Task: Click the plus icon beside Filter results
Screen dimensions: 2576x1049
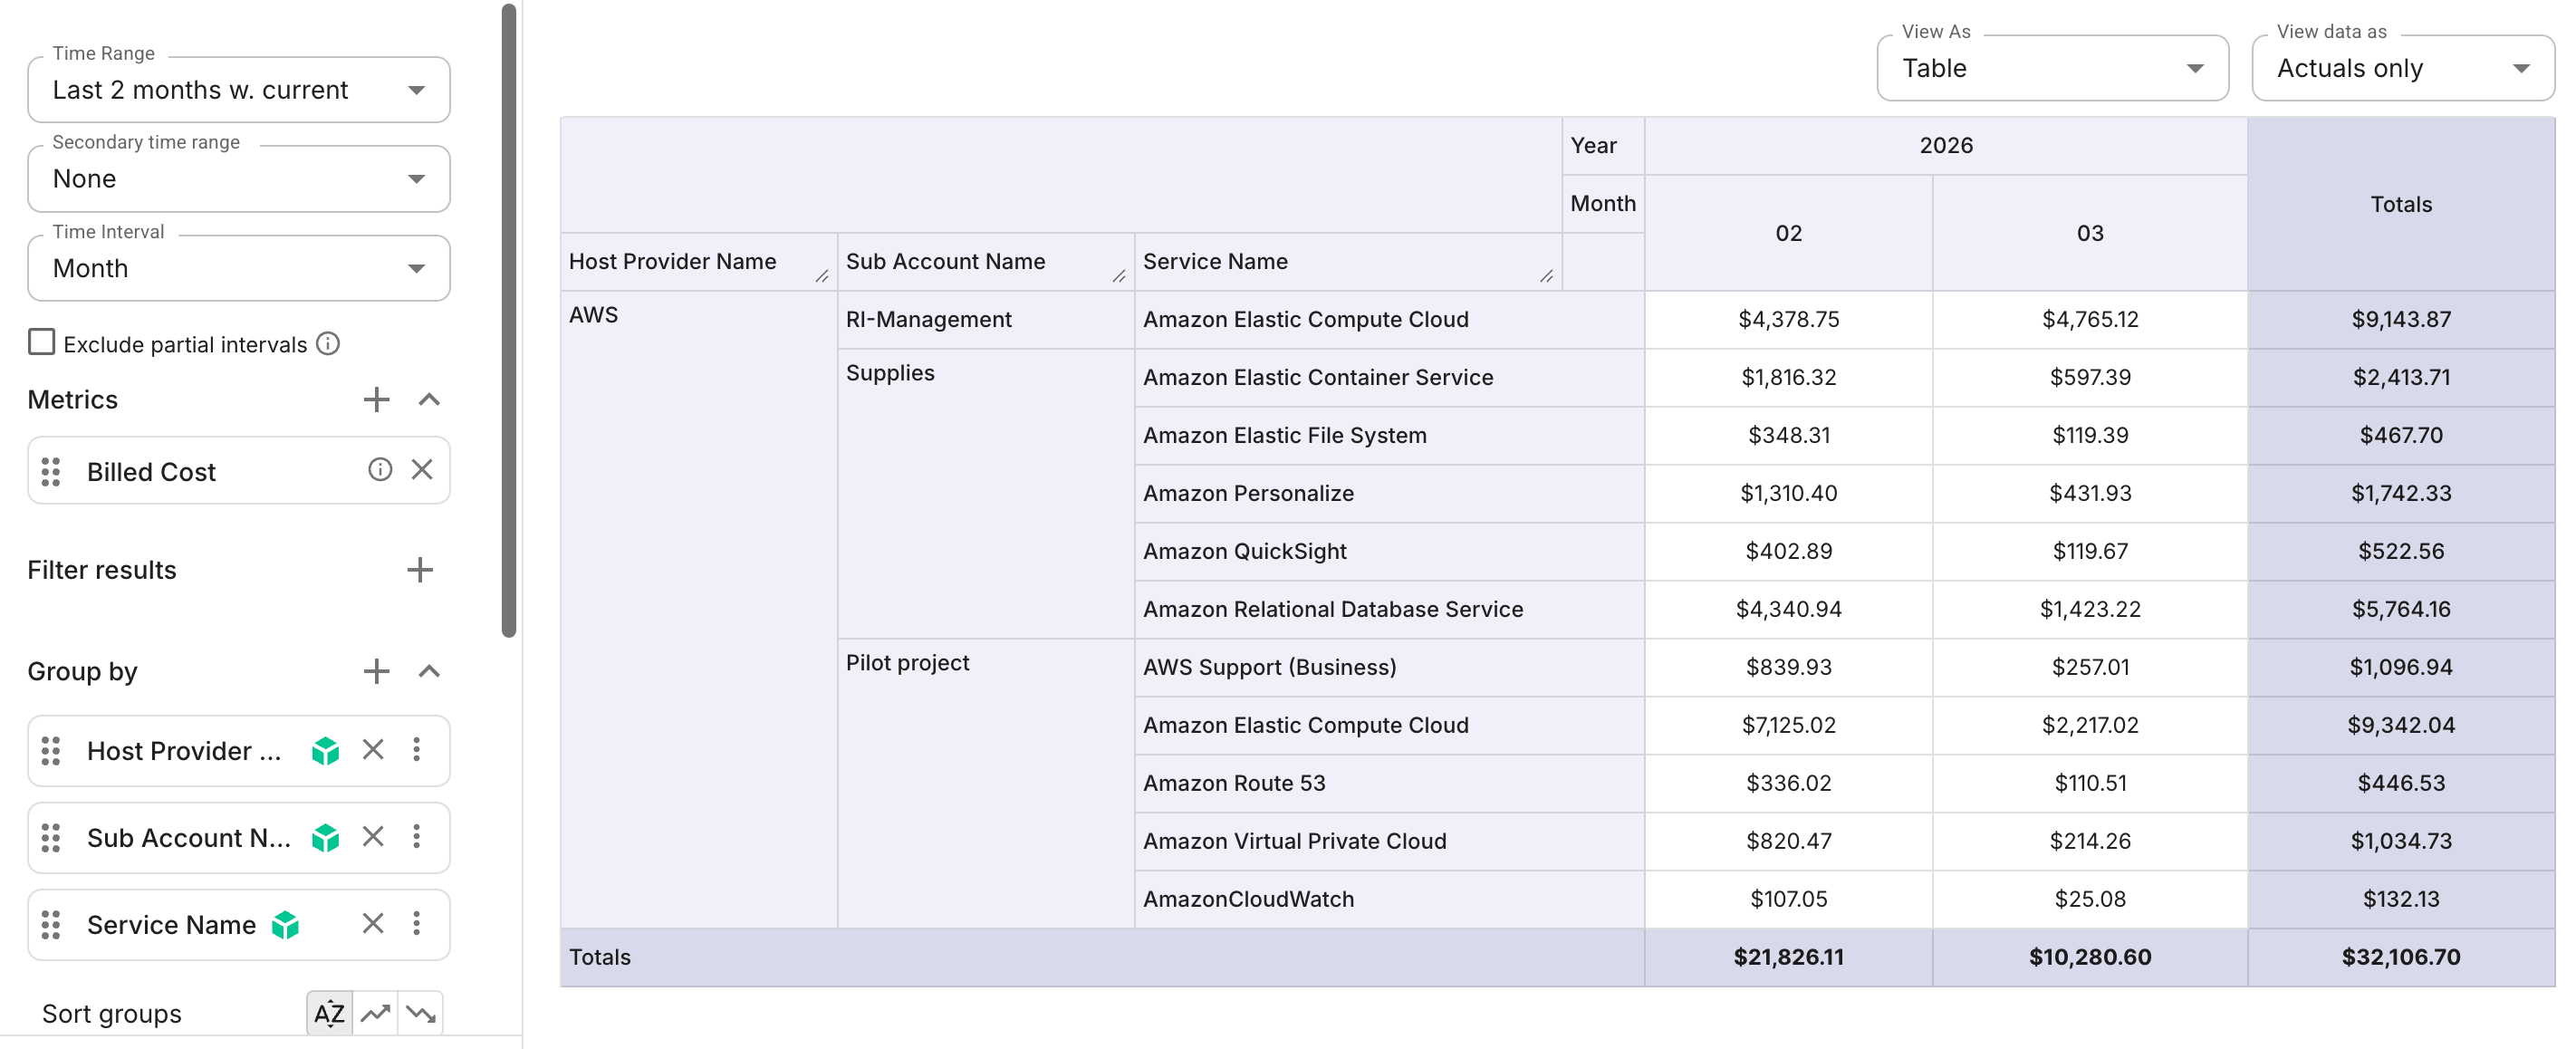Action: pyautogui.click(x=420, y=569)
